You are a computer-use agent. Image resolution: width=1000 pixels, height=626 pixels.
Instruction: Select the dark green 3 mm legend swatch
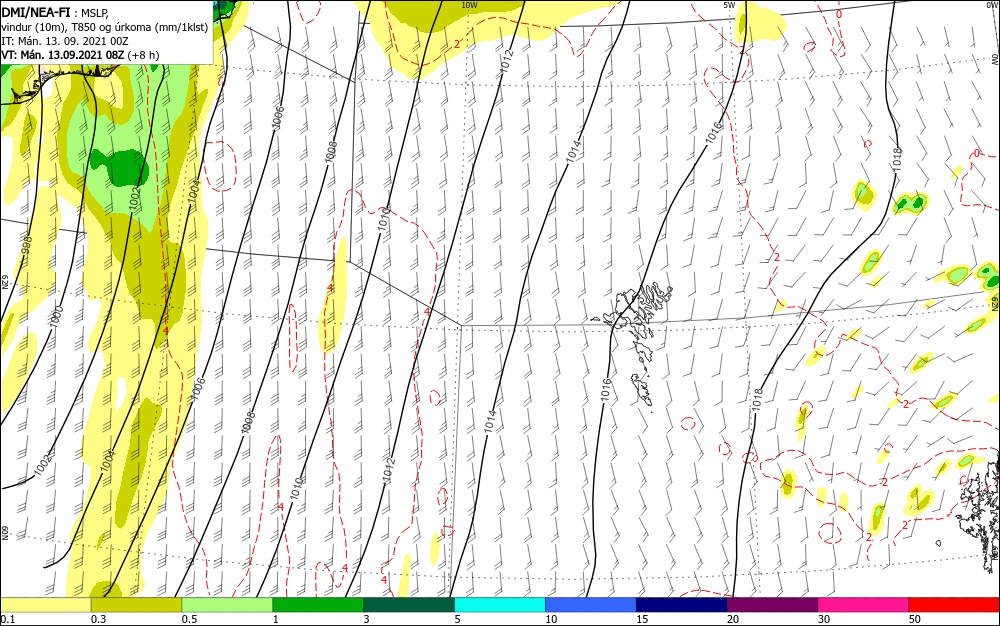[409, 606]
